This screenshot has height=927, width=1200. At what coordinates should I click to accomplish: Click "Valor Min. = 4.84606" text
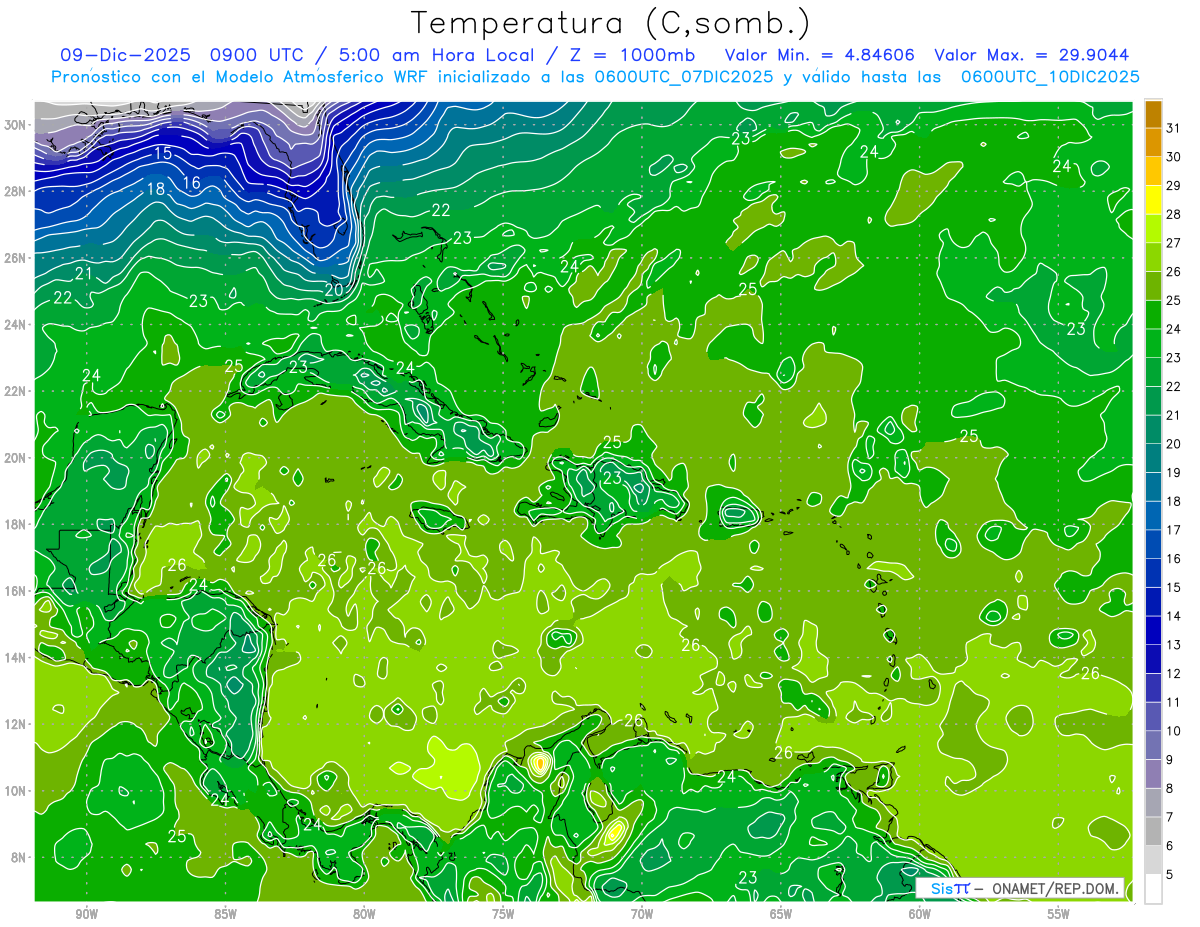(819, 55)
